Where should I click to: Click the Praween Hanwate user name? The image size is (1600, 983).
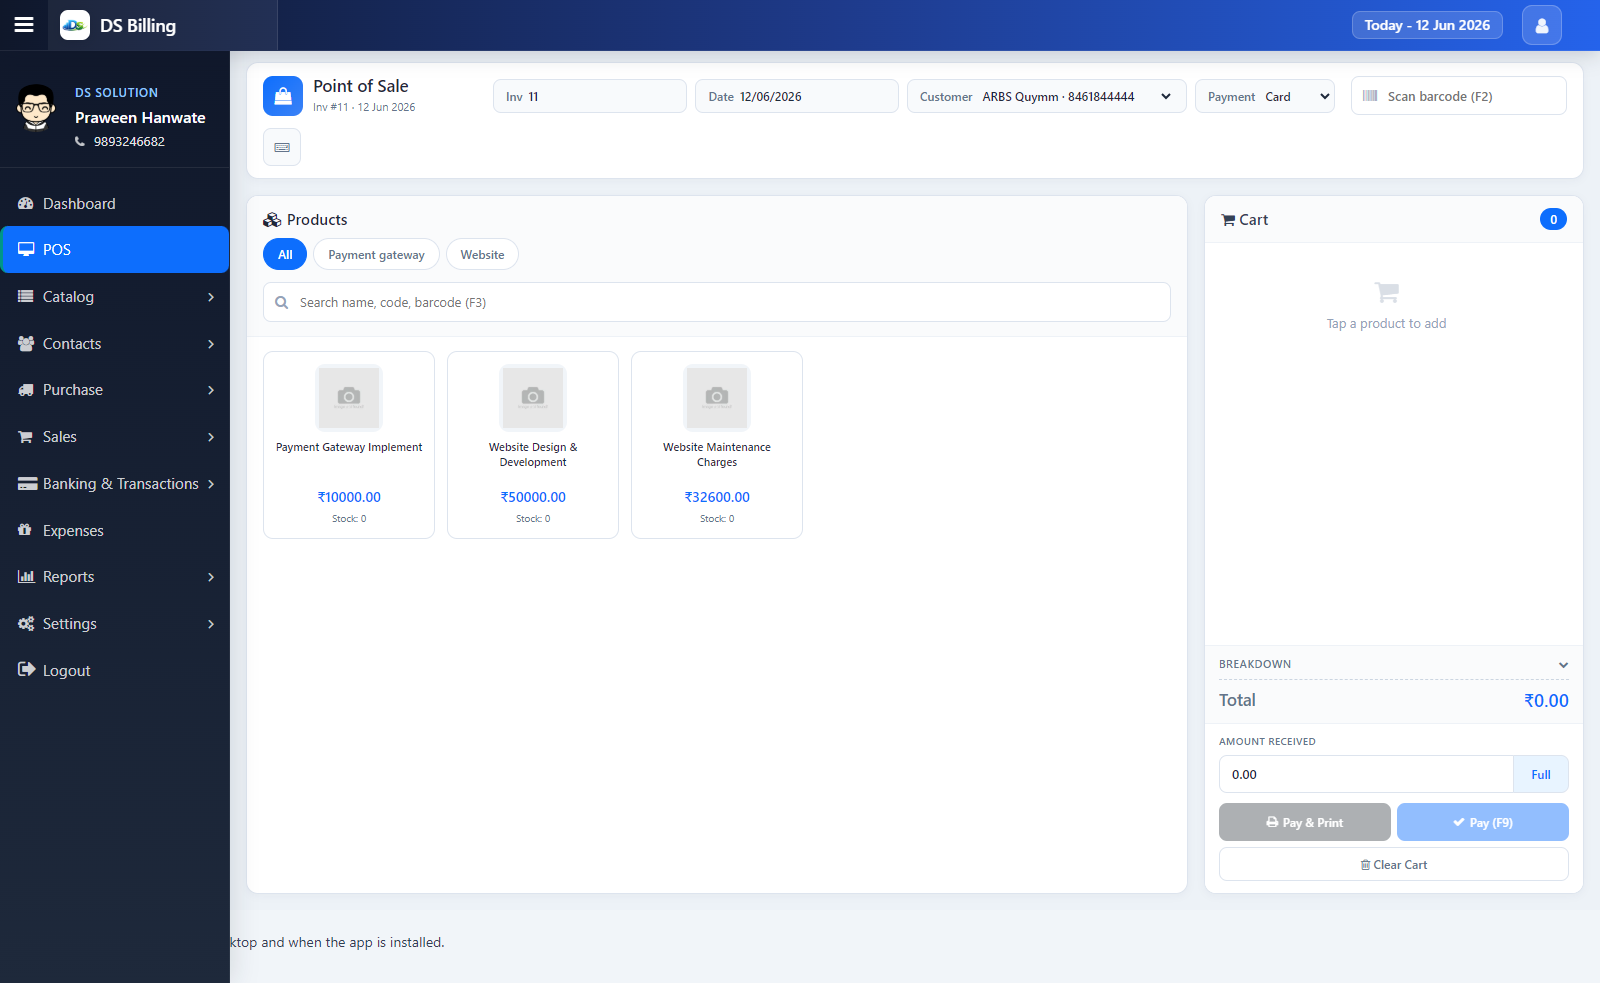[140, 117]
